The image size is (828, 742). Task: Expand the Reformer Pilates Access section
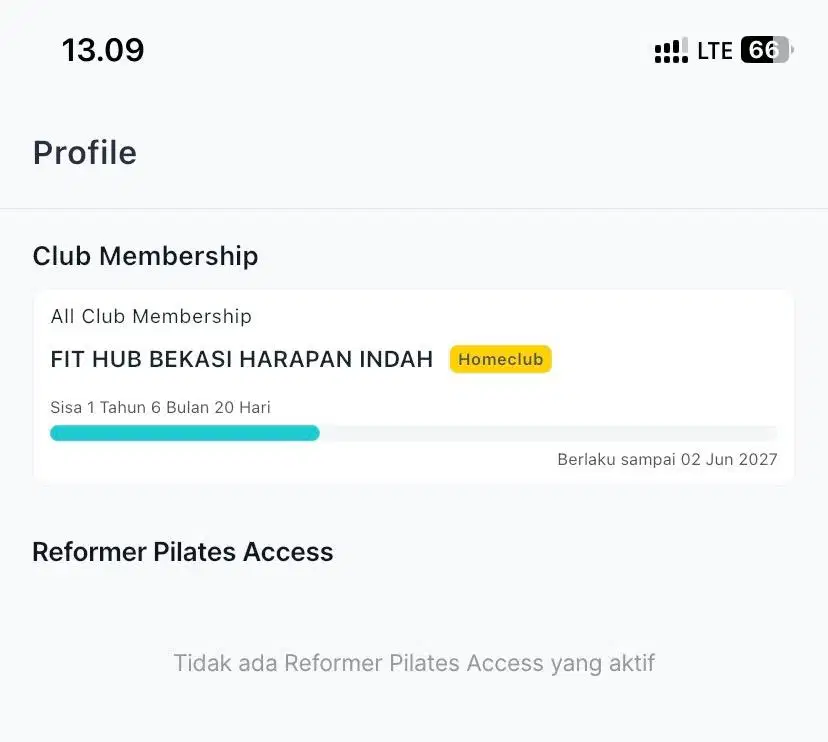tap(183, 551)
